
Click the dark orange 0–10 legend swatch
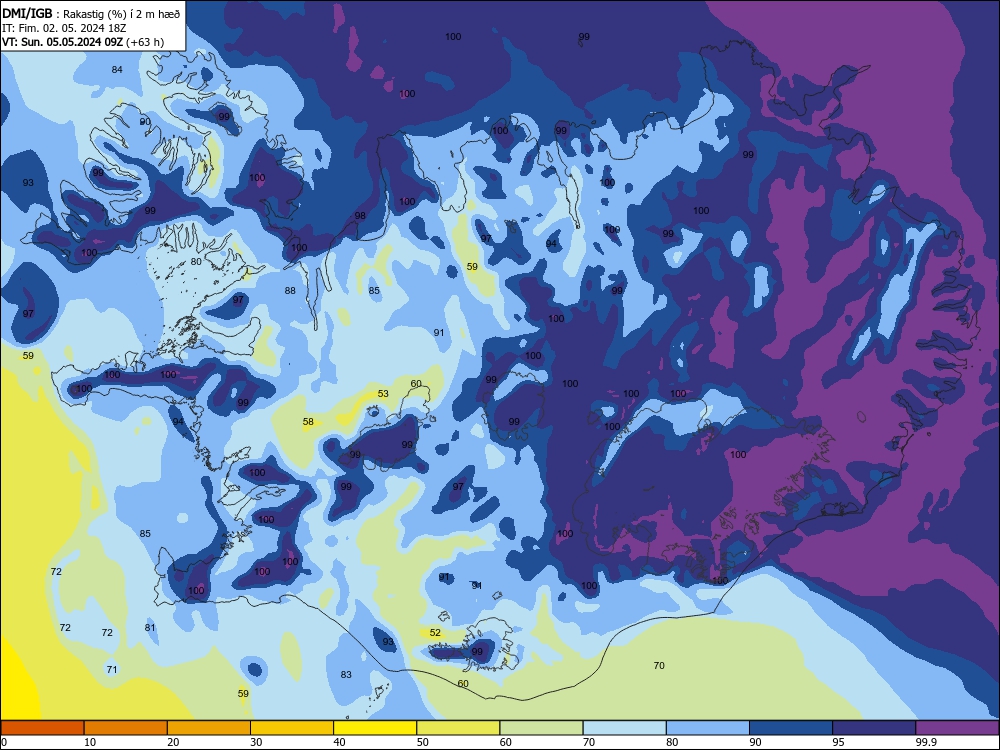pos(42,728)
